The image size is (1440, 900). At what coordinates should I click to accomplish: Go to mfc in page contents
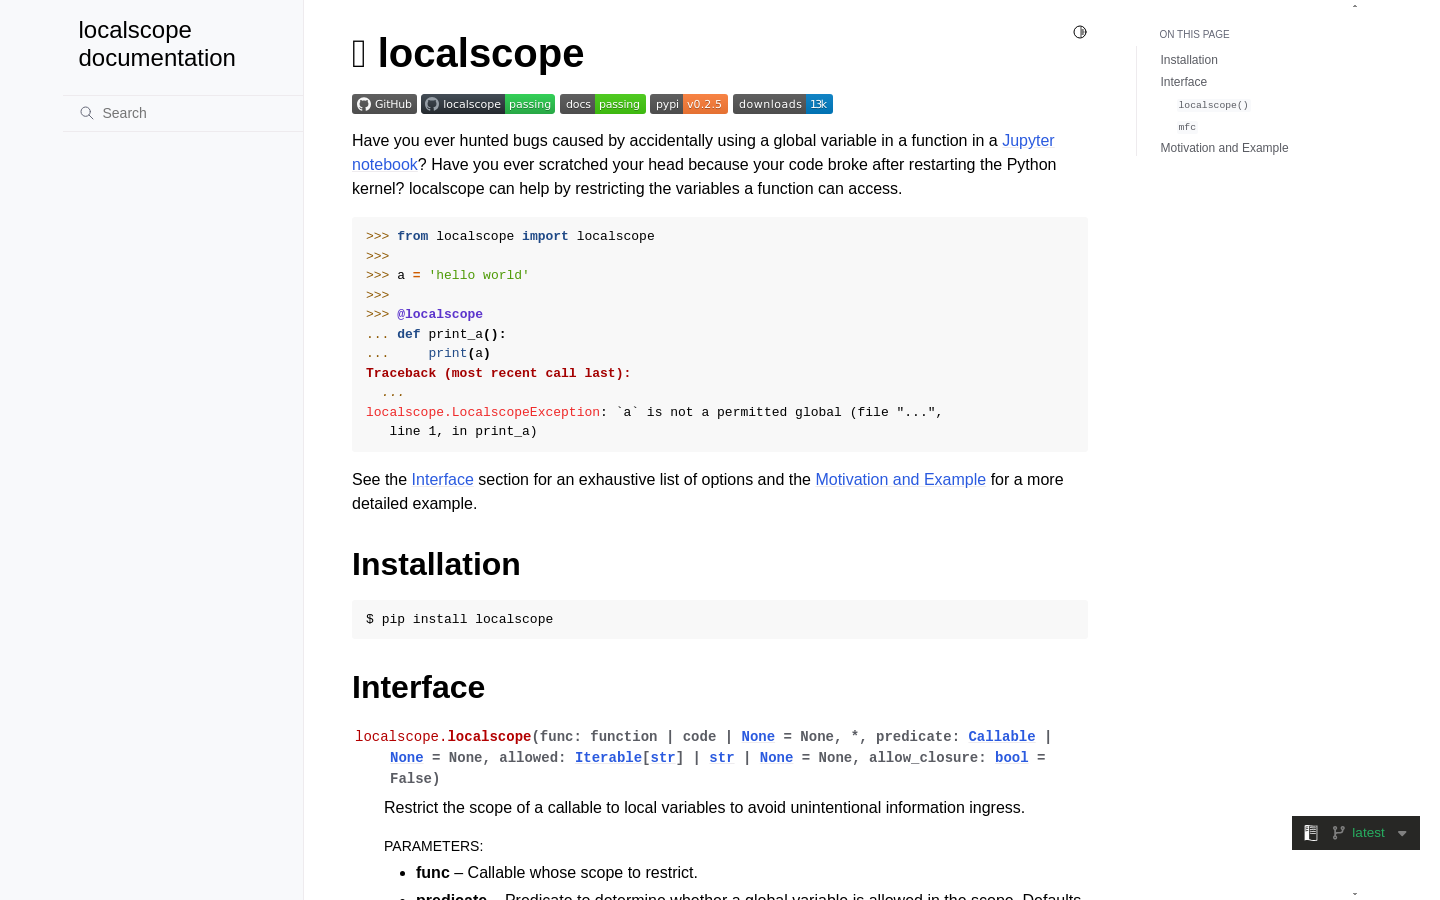[1187, 127]
